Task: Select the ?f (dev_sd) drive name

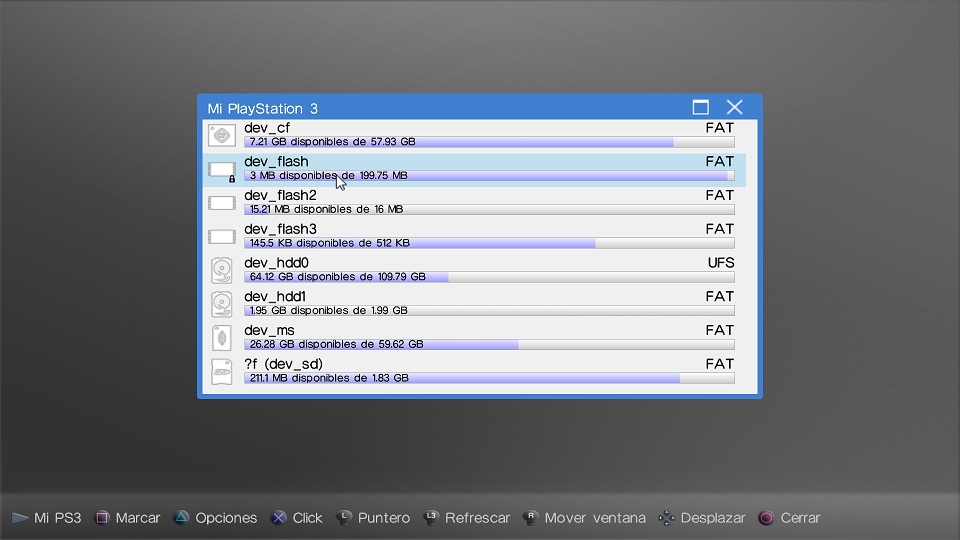Action: 283,364
